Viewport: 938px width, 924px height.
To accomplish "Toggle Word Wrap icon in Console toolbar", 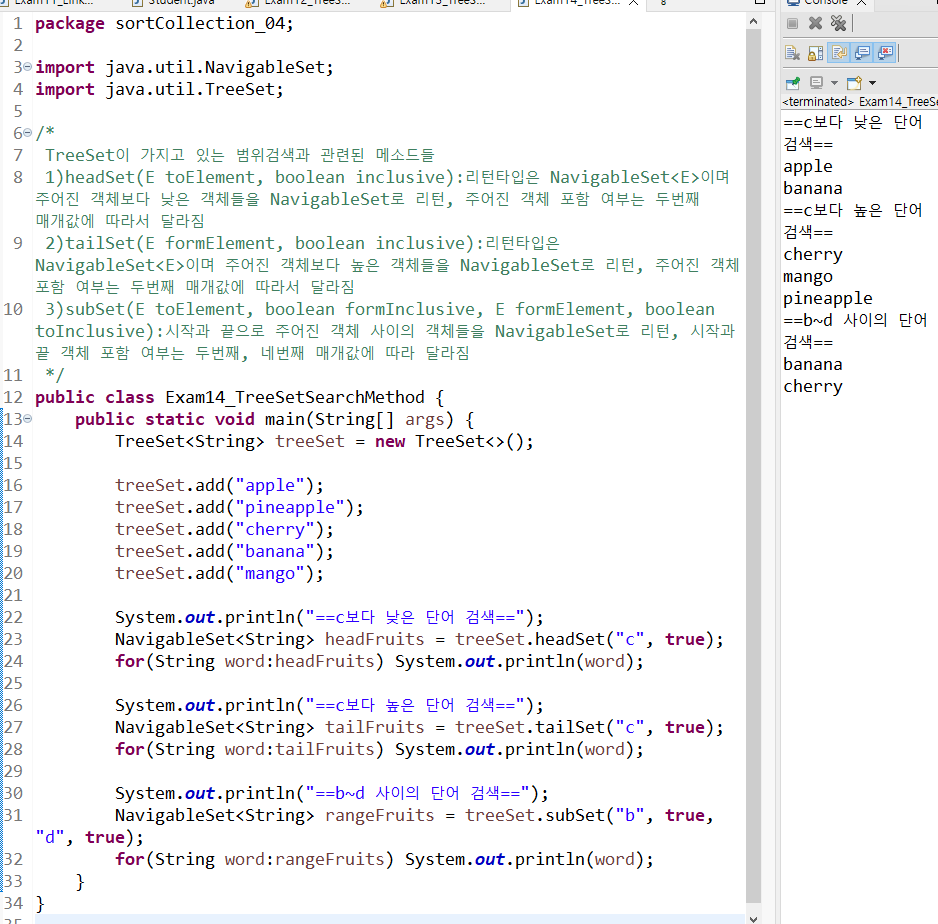I will 839,53.
